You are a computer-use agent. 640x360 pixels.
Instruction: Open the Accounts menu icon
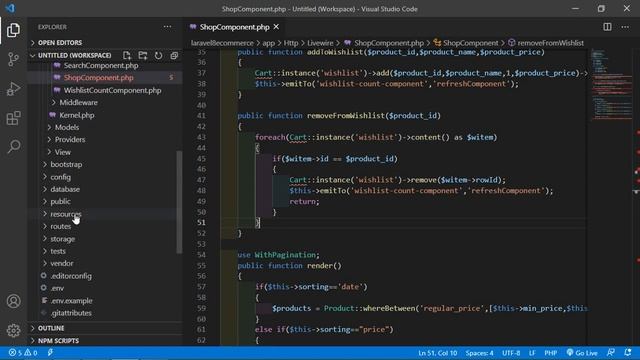click(x=13, y=301)
